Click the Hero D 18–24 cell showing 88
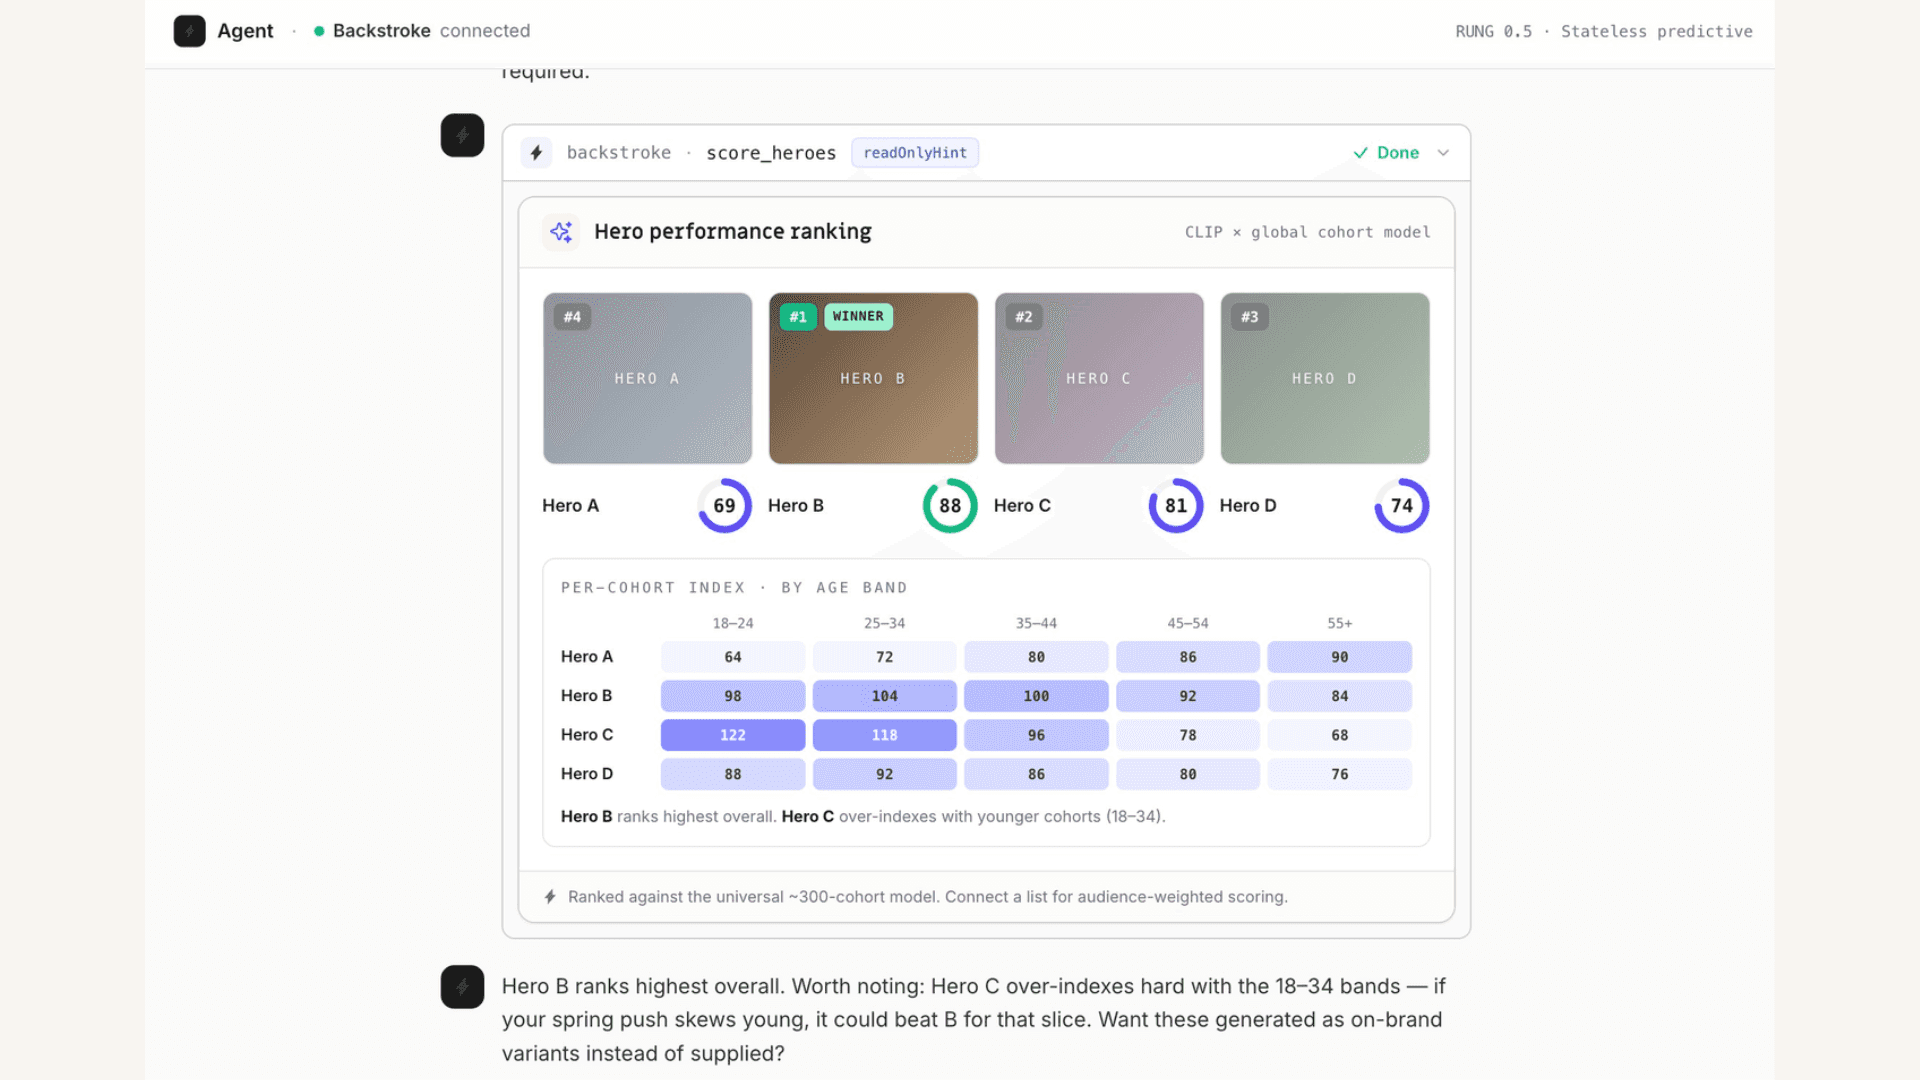1920x1080 pixels. (733, 774)
